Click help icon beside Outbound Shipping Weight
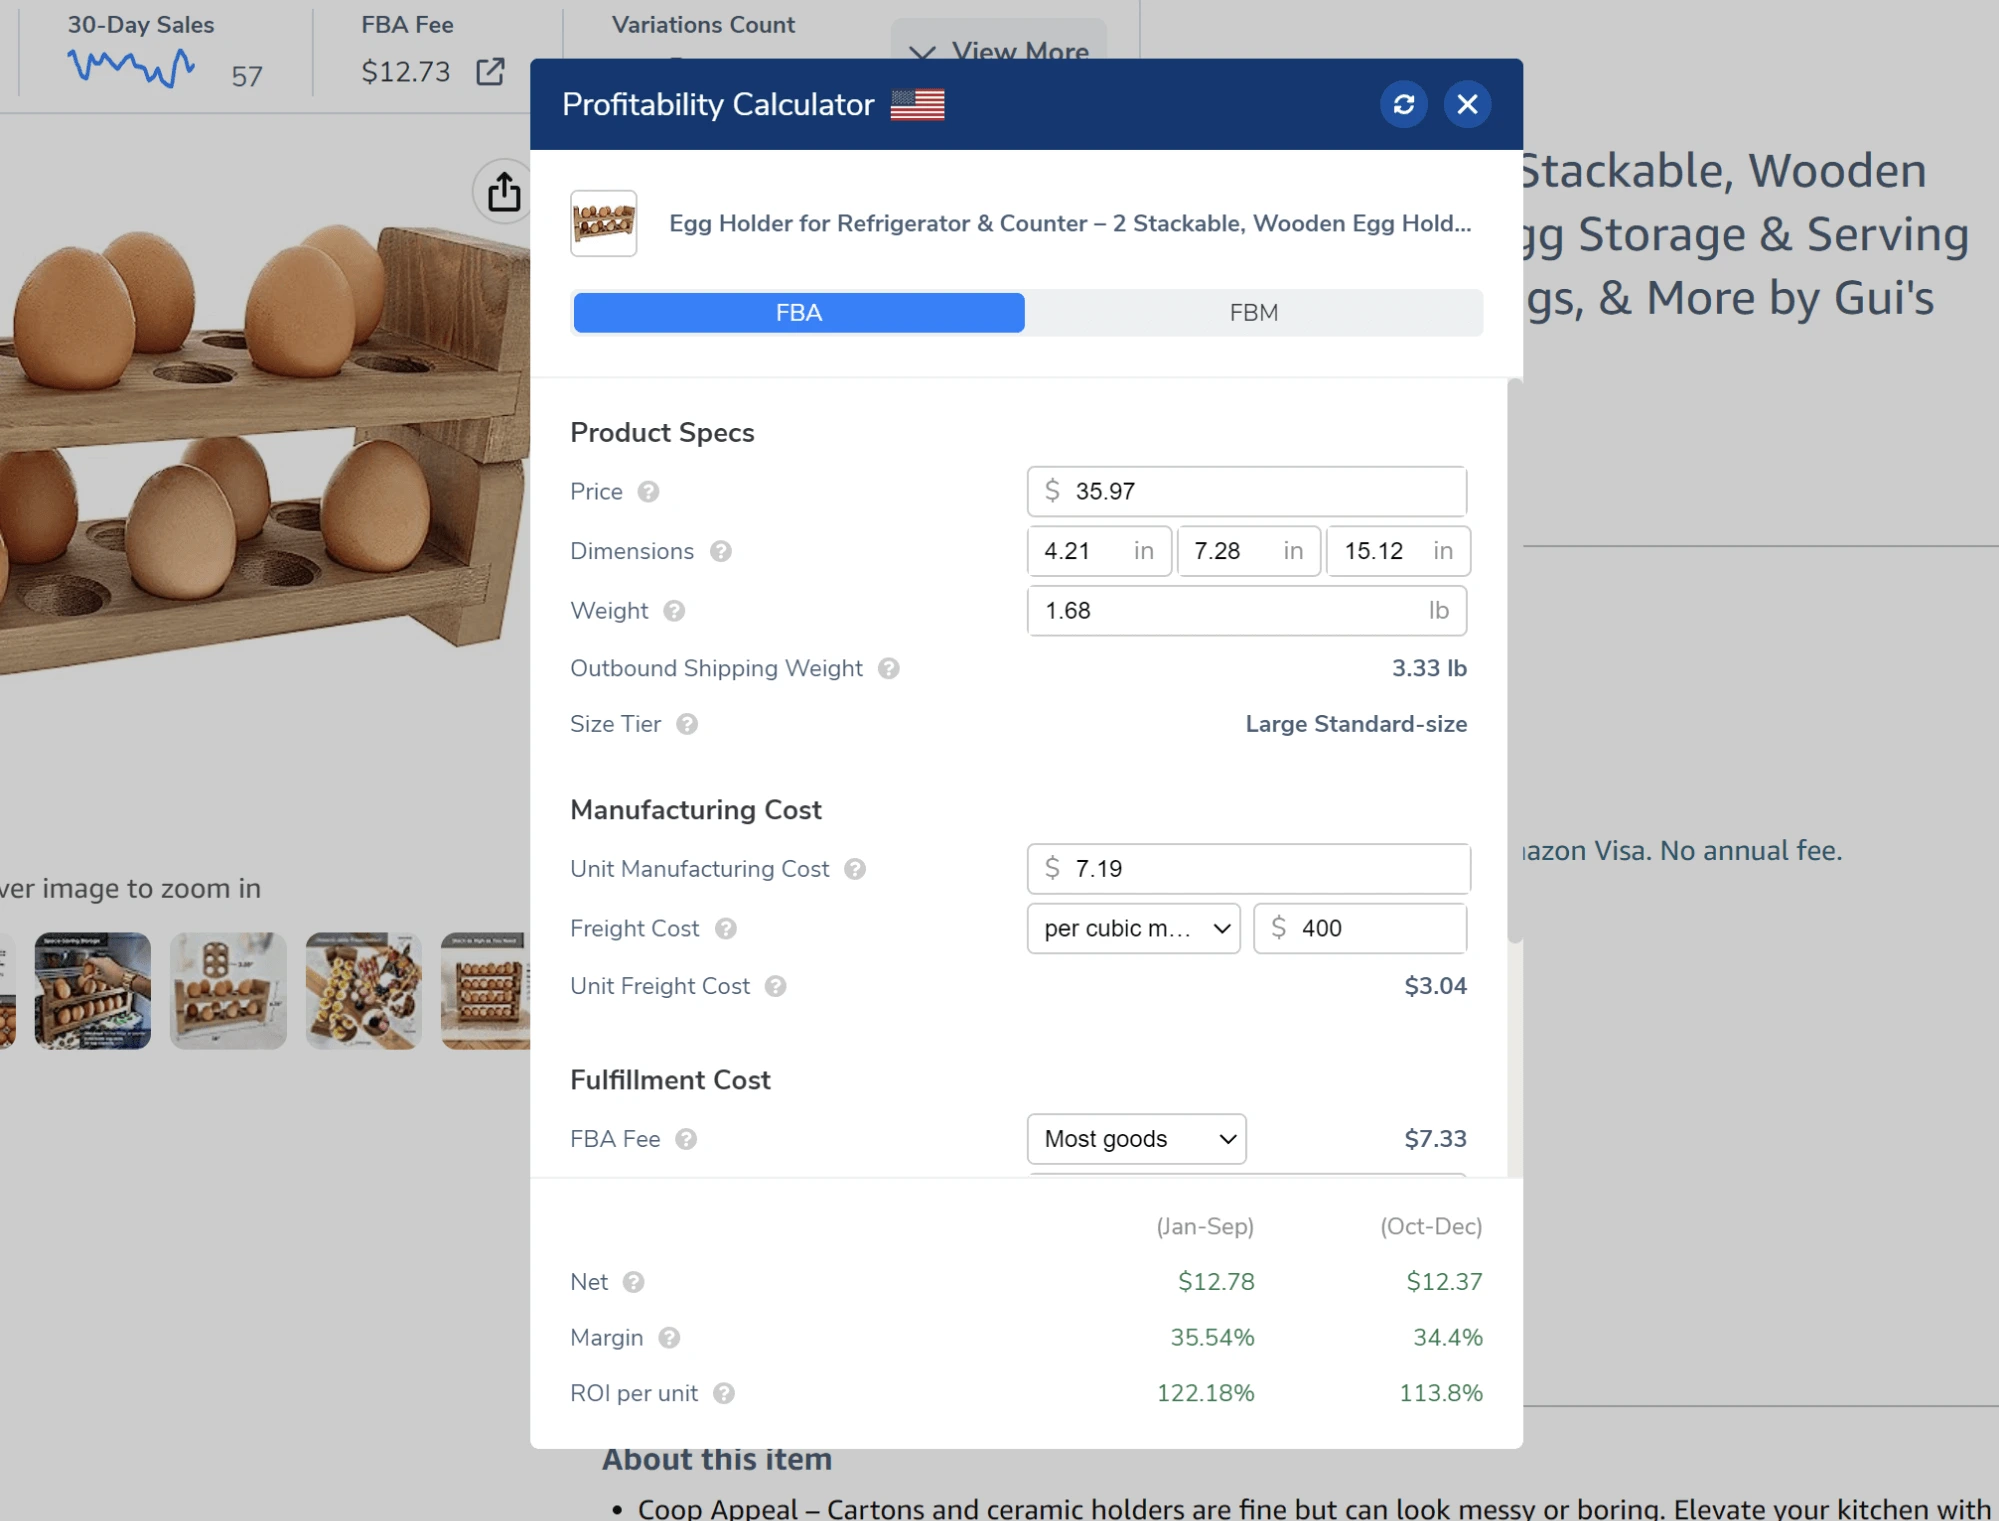The width and height of the screenshot is (1999, 1522). point(888,669)
